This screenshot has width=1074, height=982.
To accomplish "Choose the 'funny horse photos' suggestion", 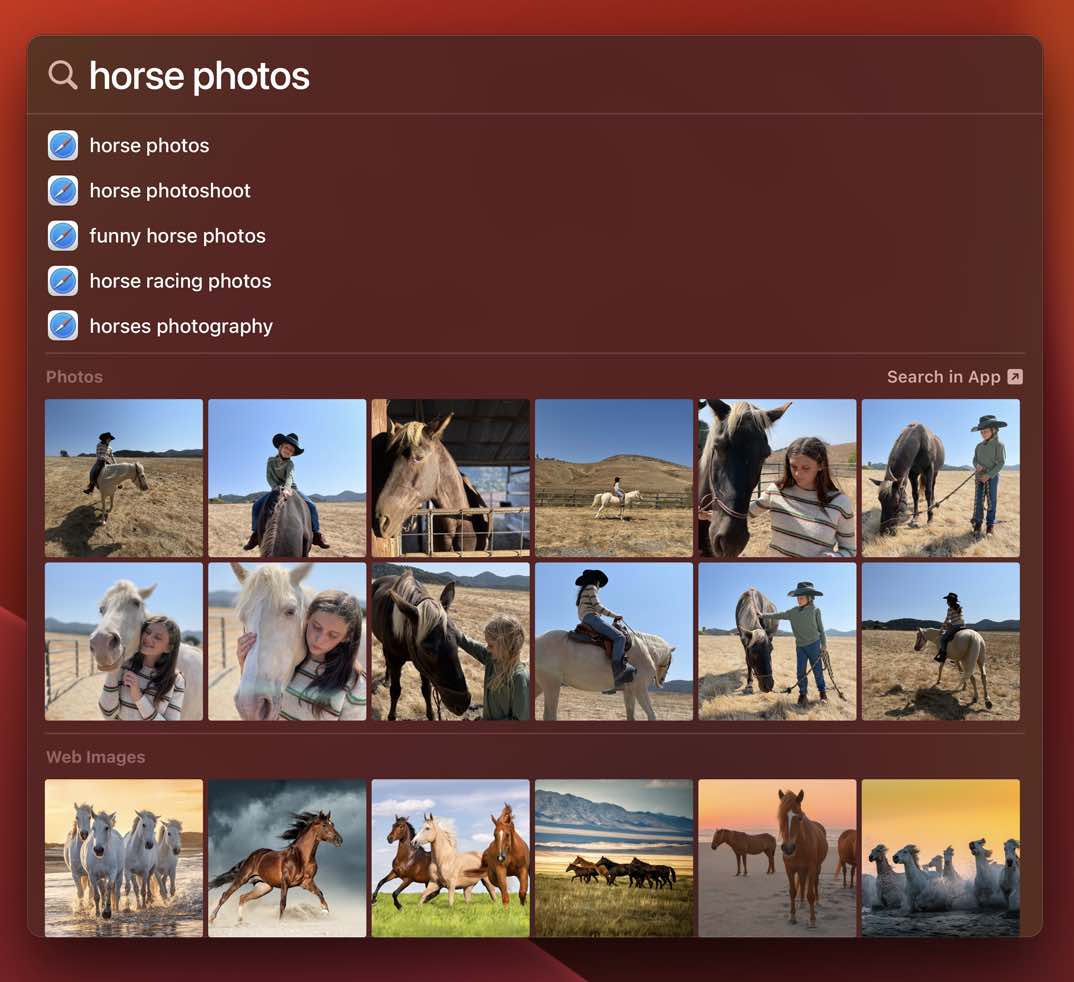I will pyautogui.click(x=177, y=236).
